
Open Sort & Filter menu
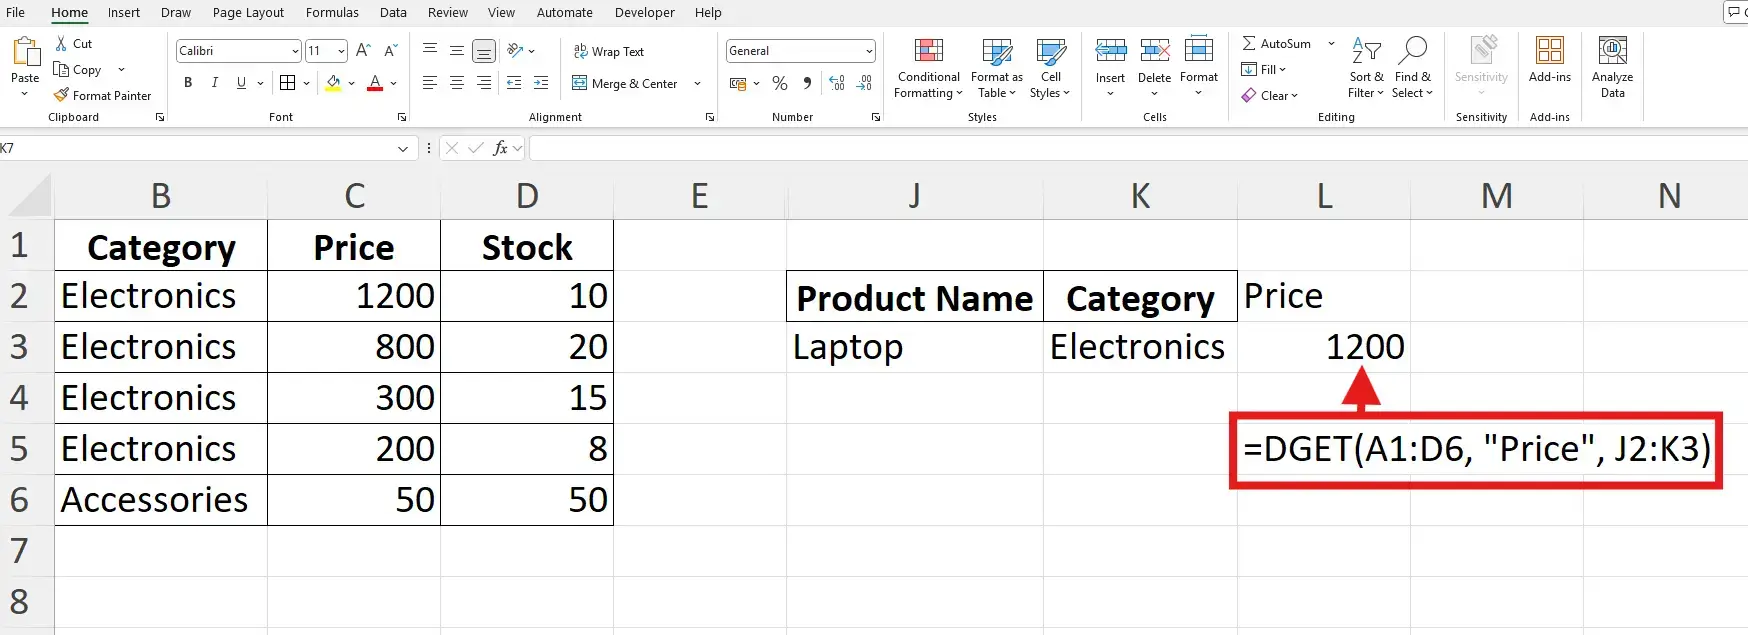click(1366, 68)
